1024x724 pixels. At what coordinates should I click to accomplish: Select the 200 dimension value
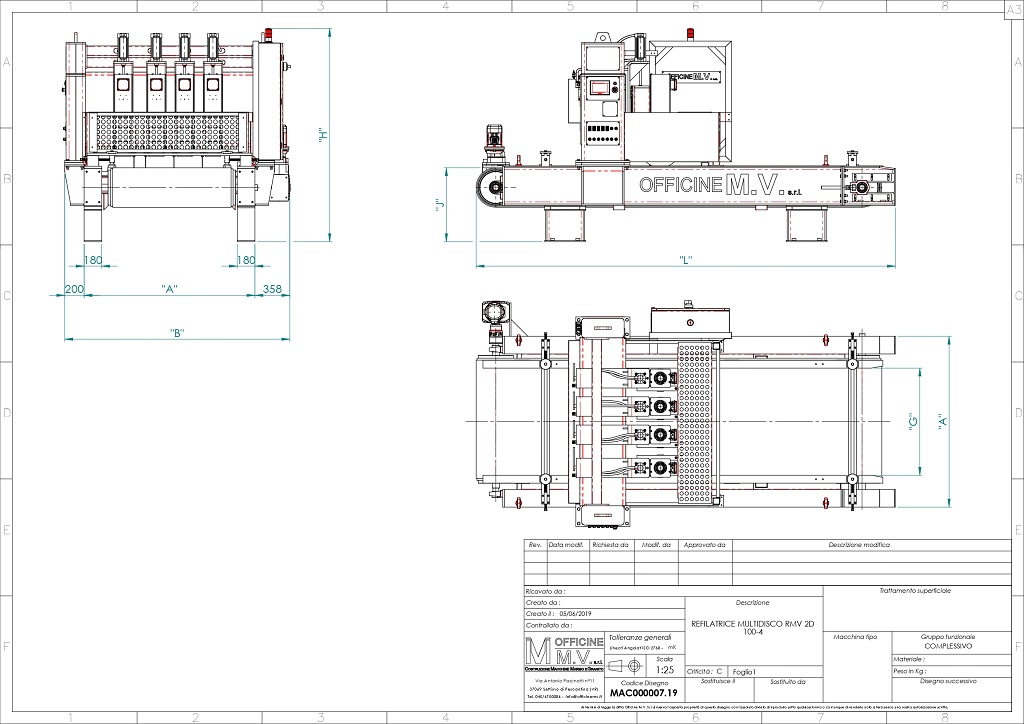74,289
